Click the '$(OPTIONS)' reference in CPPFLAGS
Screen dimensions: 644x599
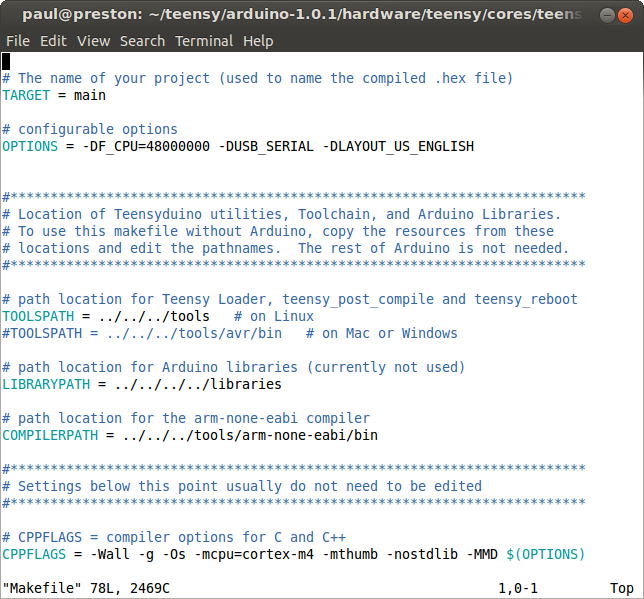point(545,555)
